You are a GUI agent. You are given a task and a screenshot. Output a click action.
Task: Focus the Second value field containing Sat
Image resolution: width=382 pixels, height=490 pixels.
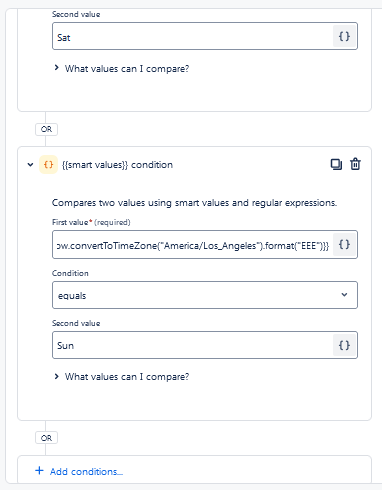(192, 36)
